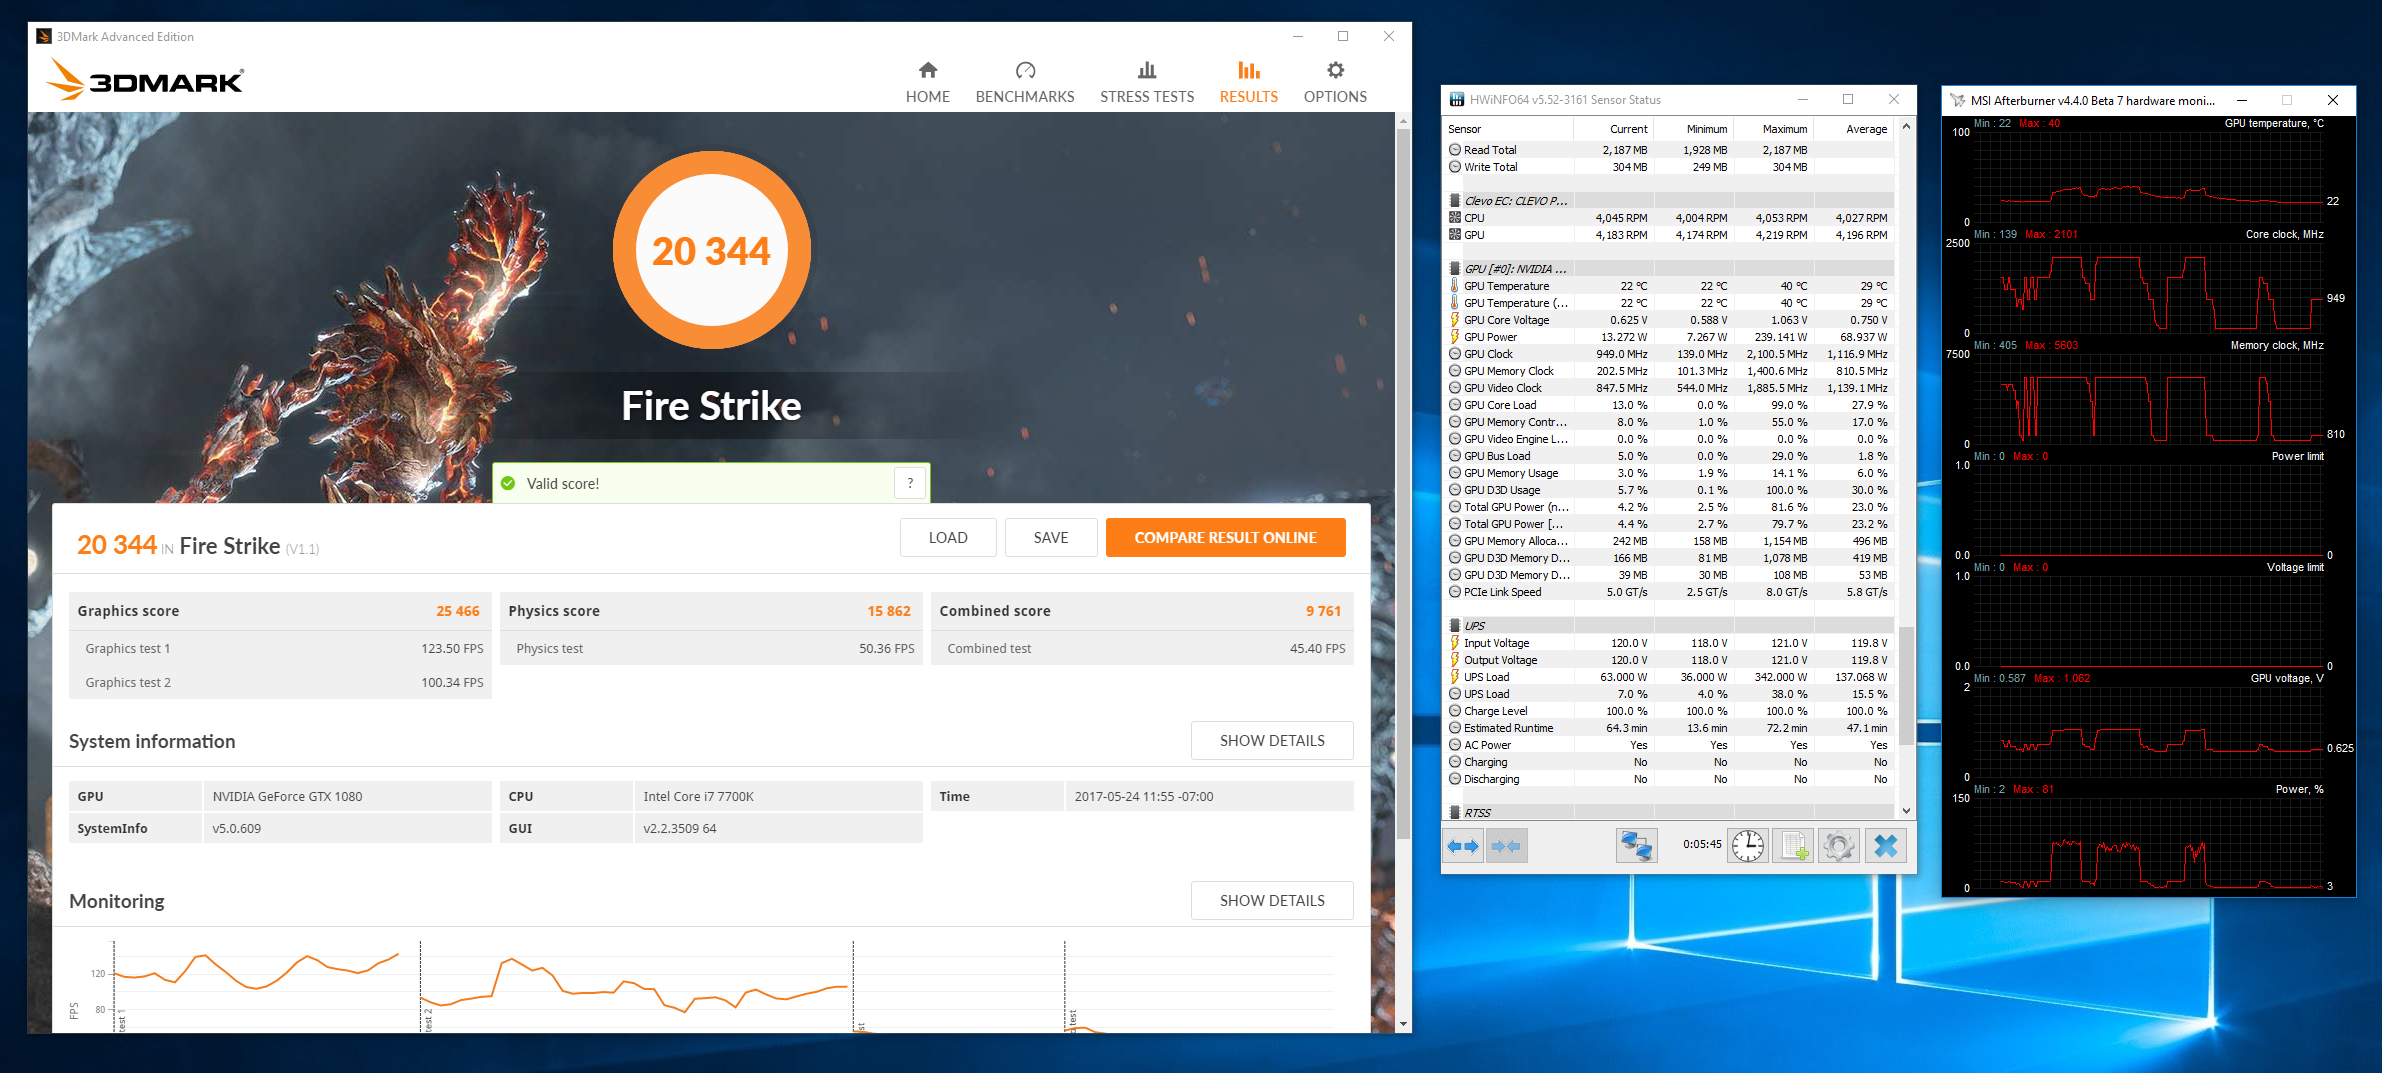
Task: Select the RESULTS tab
Action: coord(1249,82)
